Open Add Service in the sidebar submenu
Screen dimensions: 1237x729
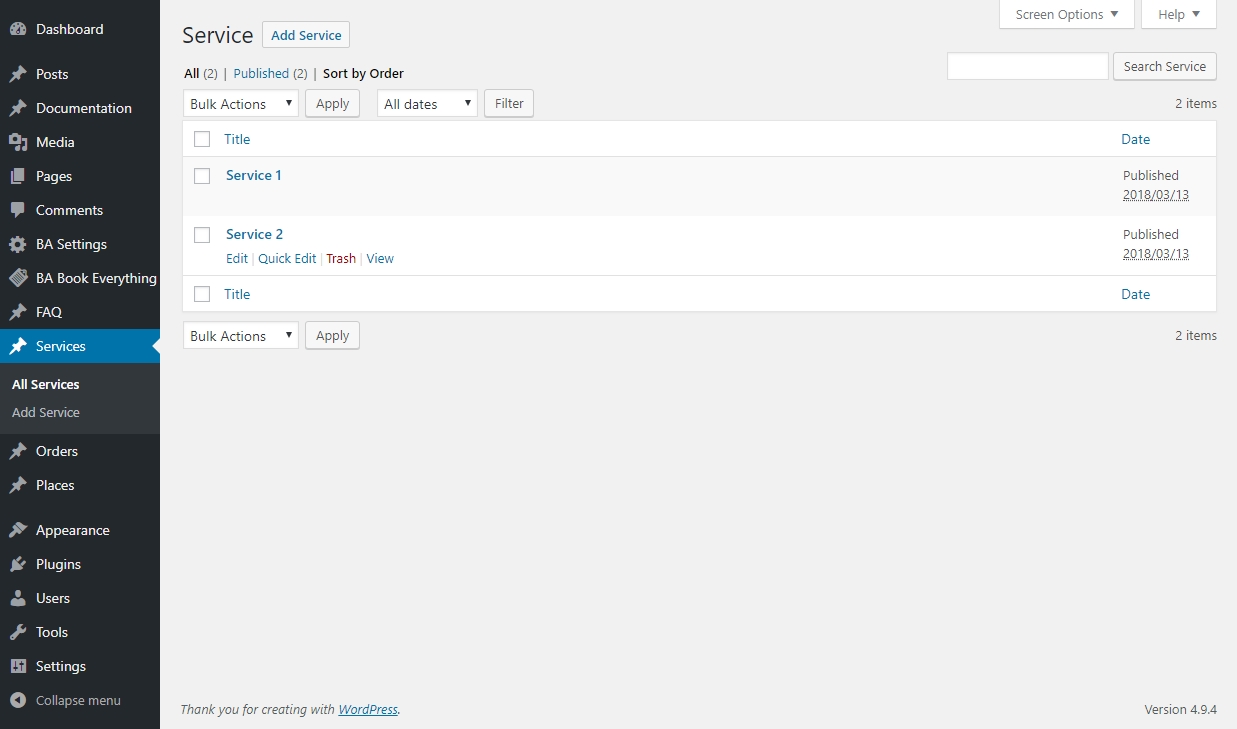pyautogui.click(x=46, y=412)
